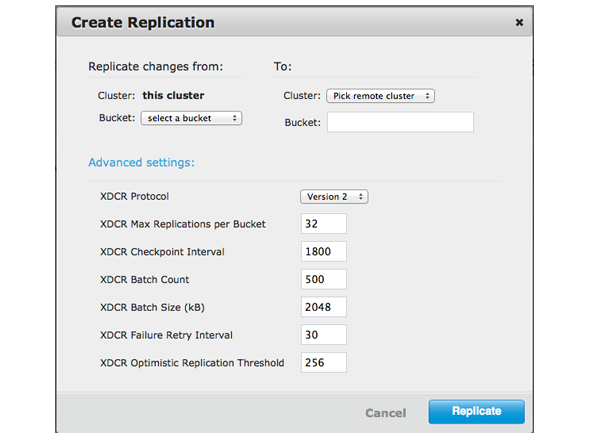The width and height of the screenshot is (604, 436).
Task: Click the destination Bucket text field
Action: tap(400, 122)
